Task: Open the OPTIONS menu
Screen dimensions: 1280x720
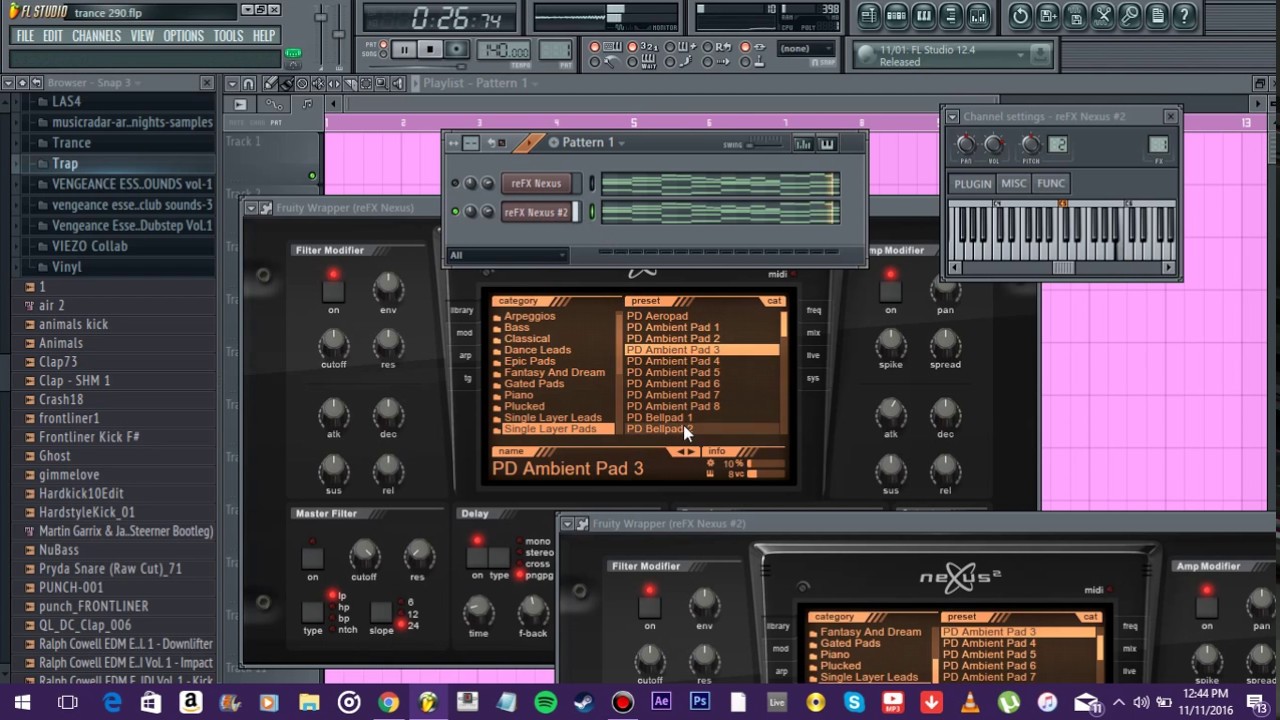Action: click(x=183, y=36)
